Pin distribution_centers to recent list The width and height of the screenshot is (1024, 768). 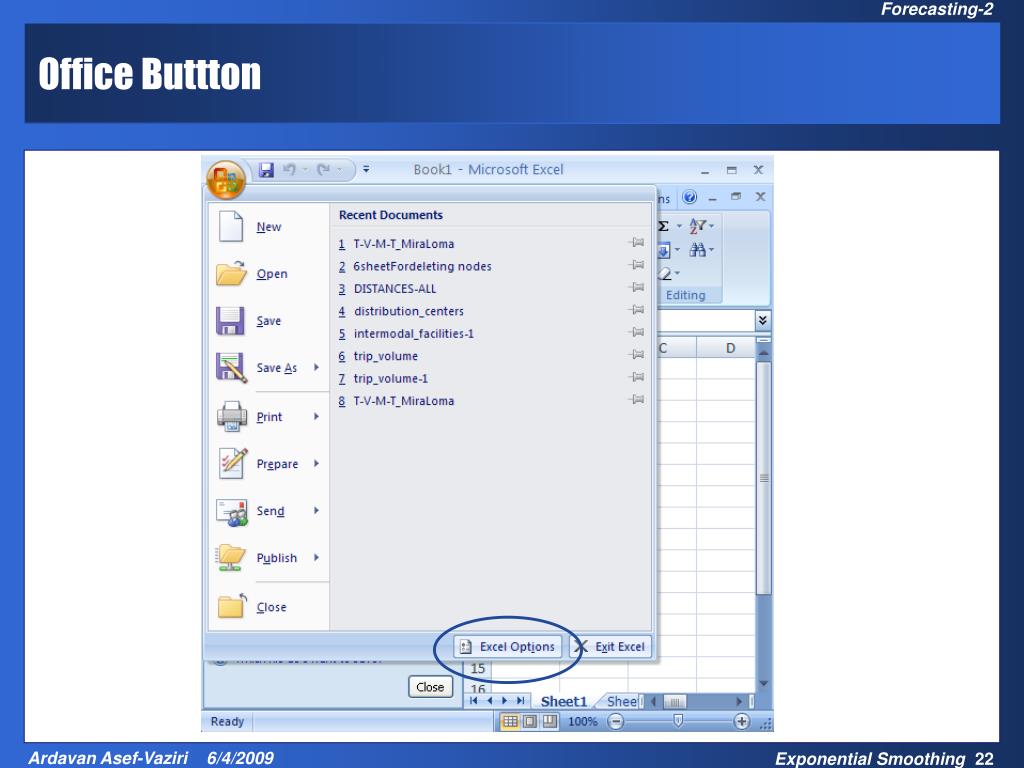pos(637,310)
